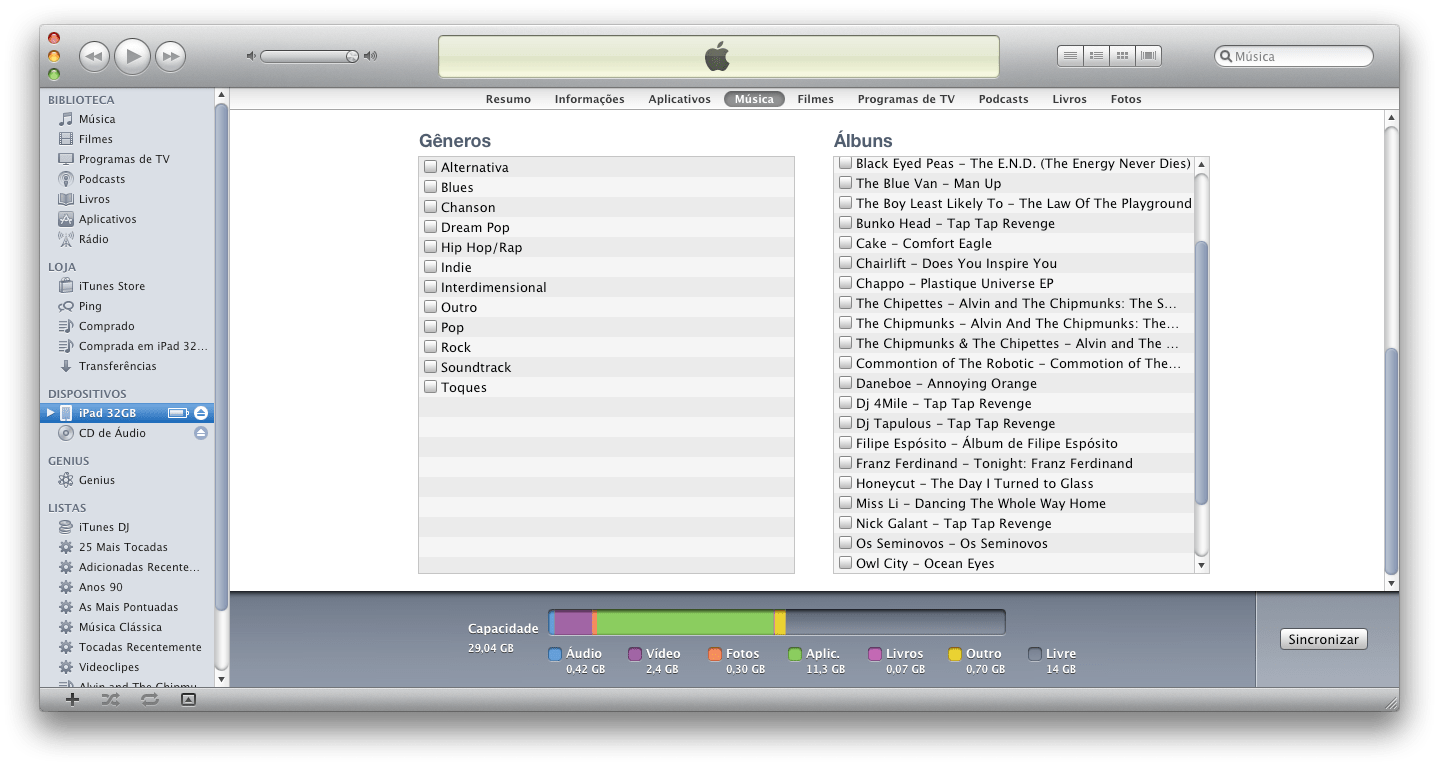Image resolution: width=1439 pixels, height=766 pixels.
Task: Switch to album list view
Action: coord(1097,56)
